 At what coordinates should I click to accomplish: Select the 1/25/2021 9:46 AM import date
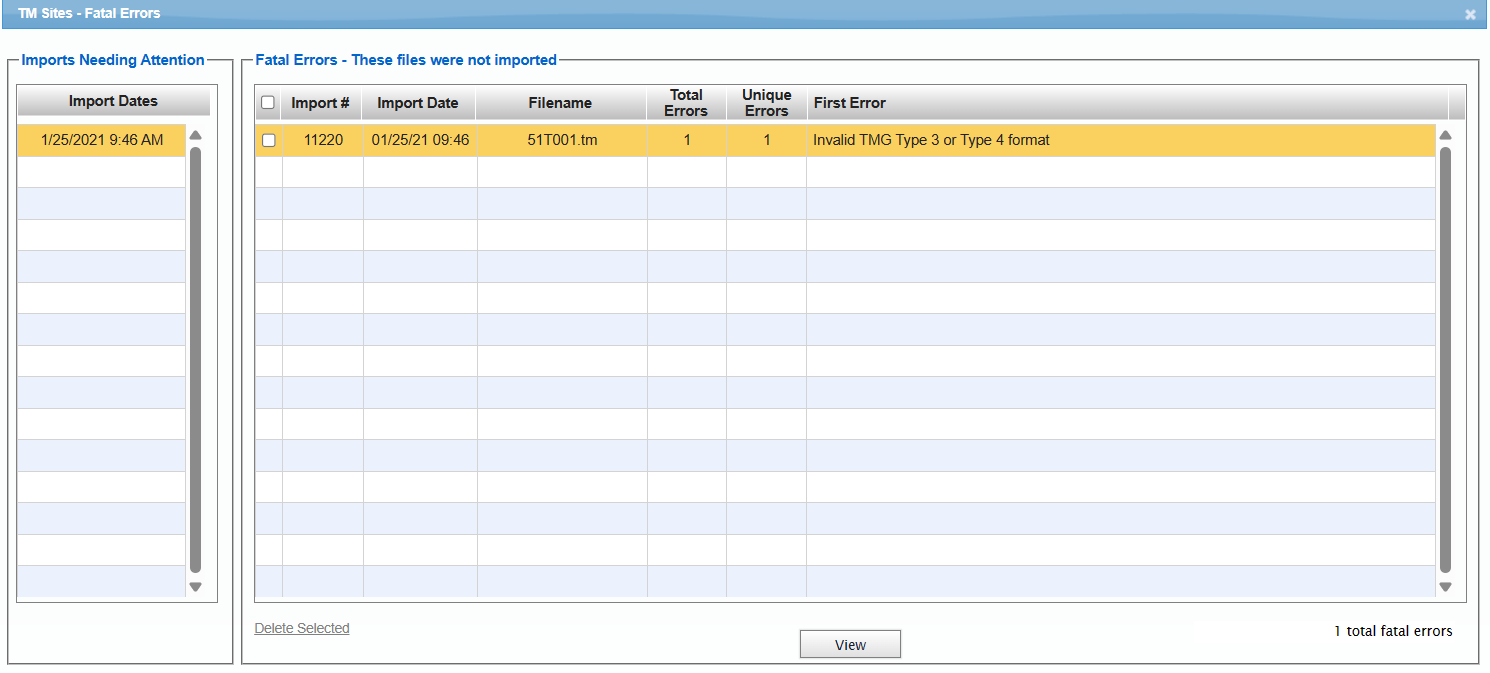point(100,140)
